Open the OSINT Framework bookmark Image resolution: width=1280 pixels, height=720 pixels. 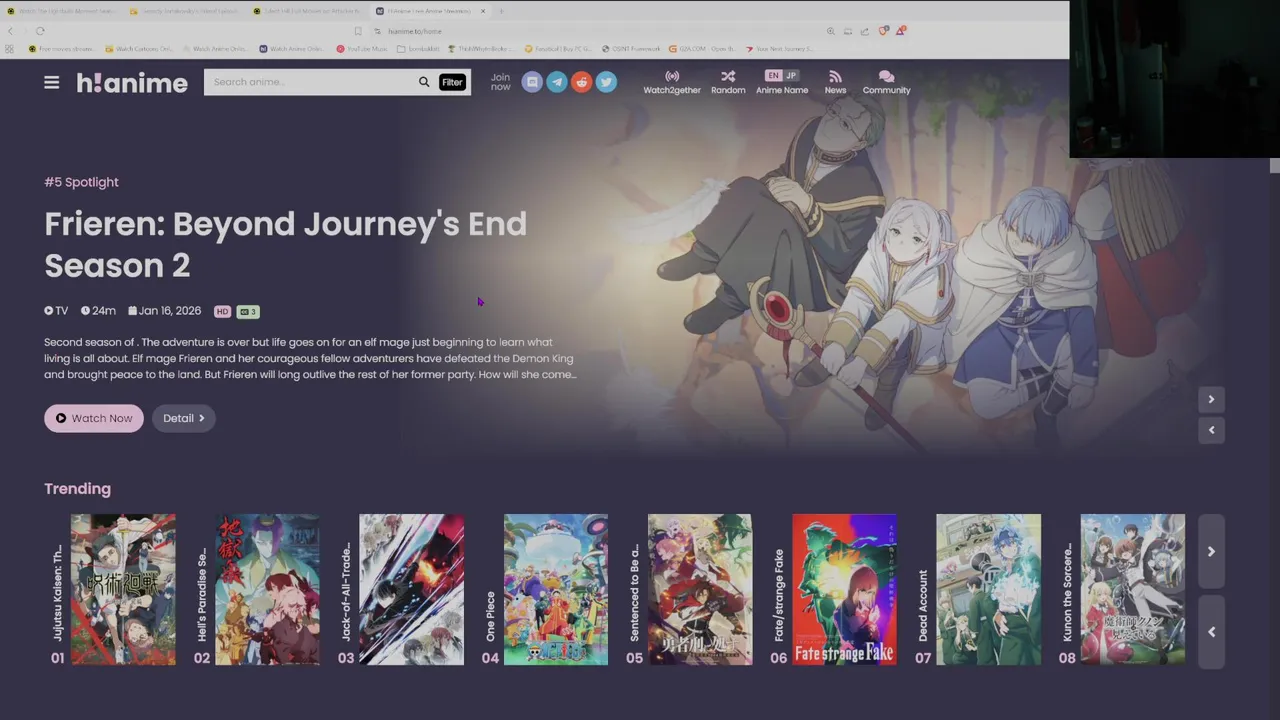click(x=631, y=49)
